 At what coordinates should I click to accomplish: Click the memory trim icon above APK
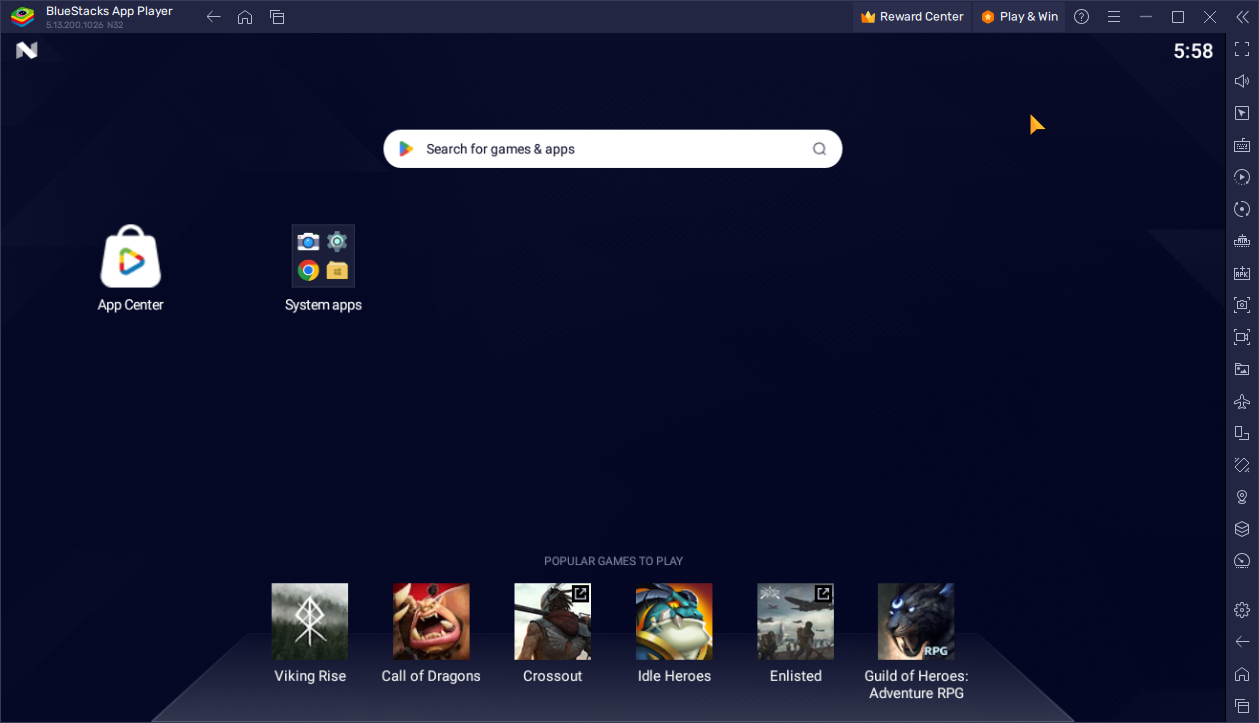tap(1242, 241)
